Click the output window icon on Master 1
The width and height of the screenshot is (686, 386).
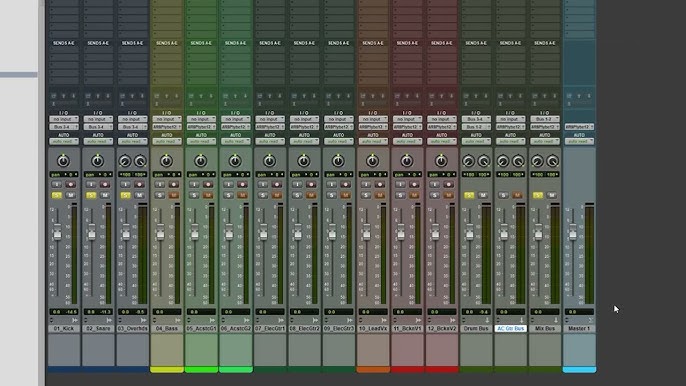(591, 320)
